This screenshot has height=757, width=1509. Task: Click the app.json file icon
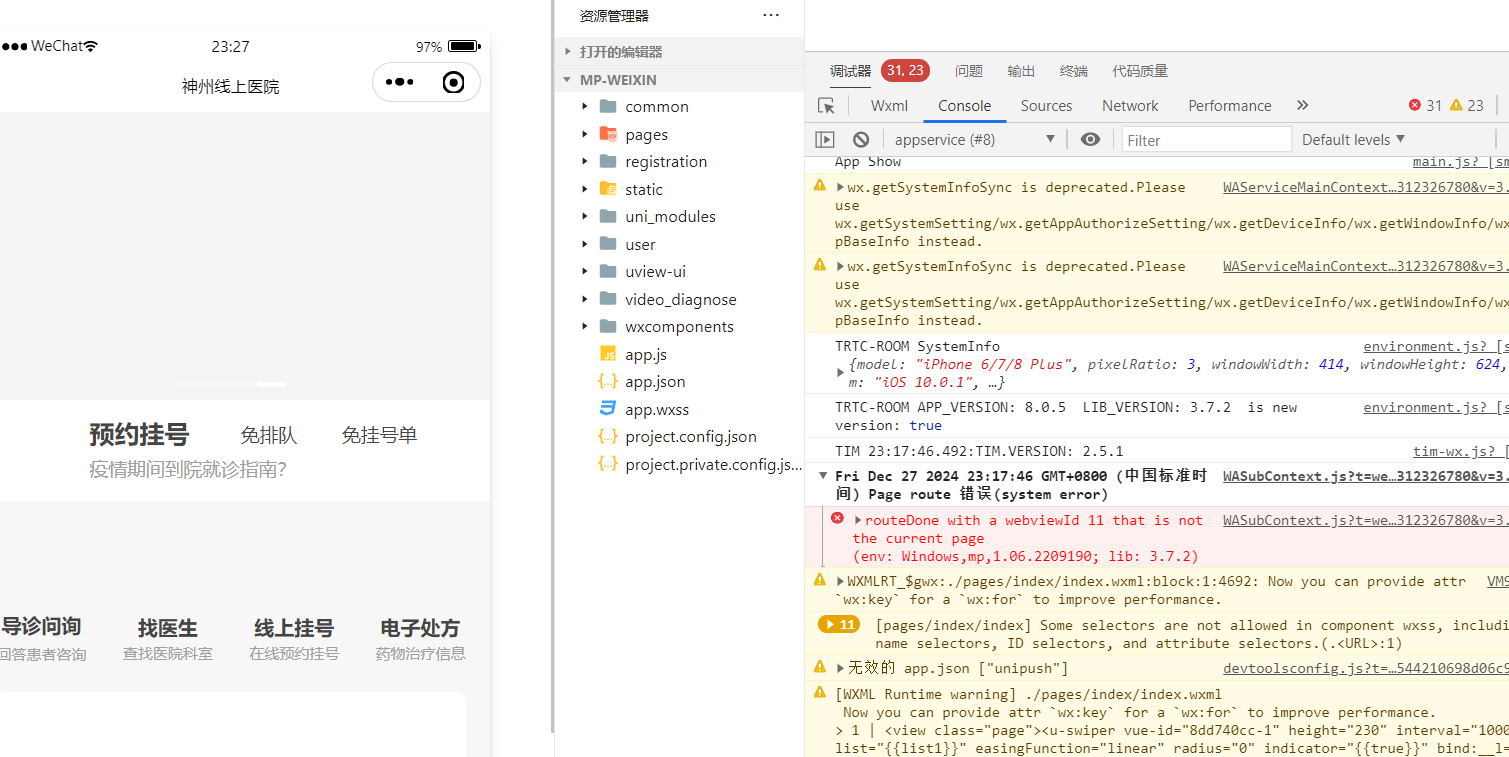pyautogui.click(x=608, y=381)
